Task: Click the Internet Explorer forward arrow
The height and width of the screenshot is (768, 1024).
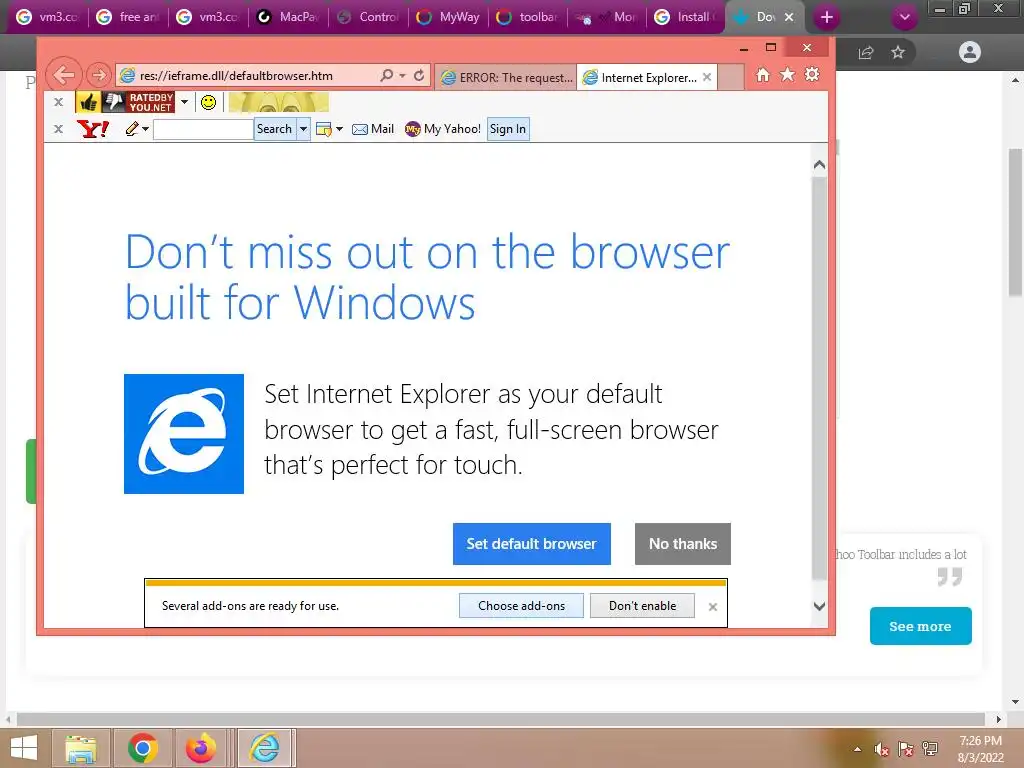Action: tap(99, 75)
